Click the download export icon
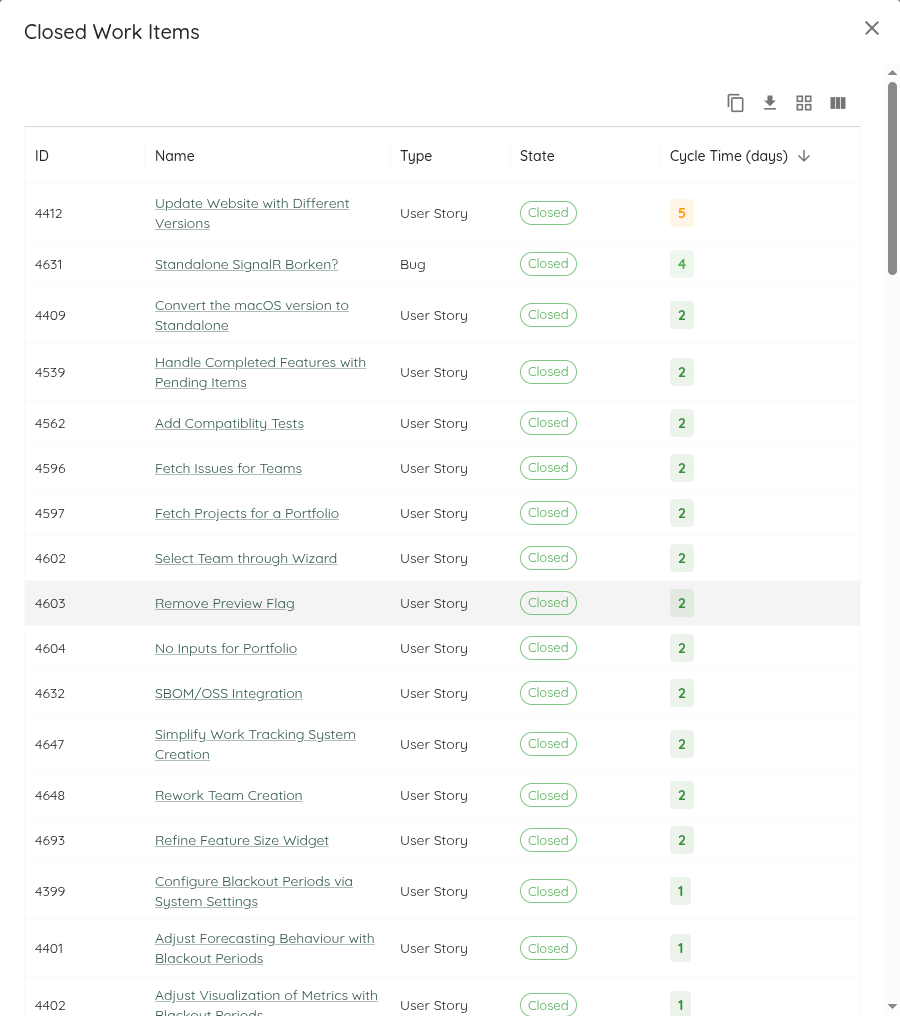900x1016 pixels. [x=770, y=103]
